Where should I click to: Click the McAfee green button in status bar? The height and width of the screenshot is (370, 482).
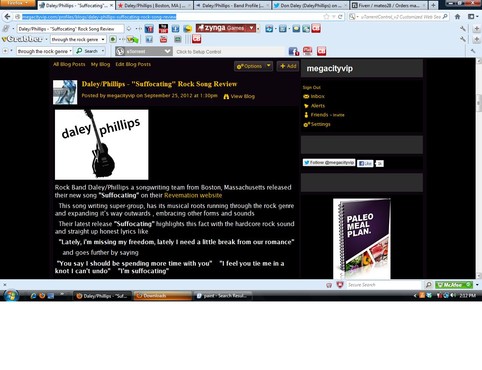coord(454,285)
